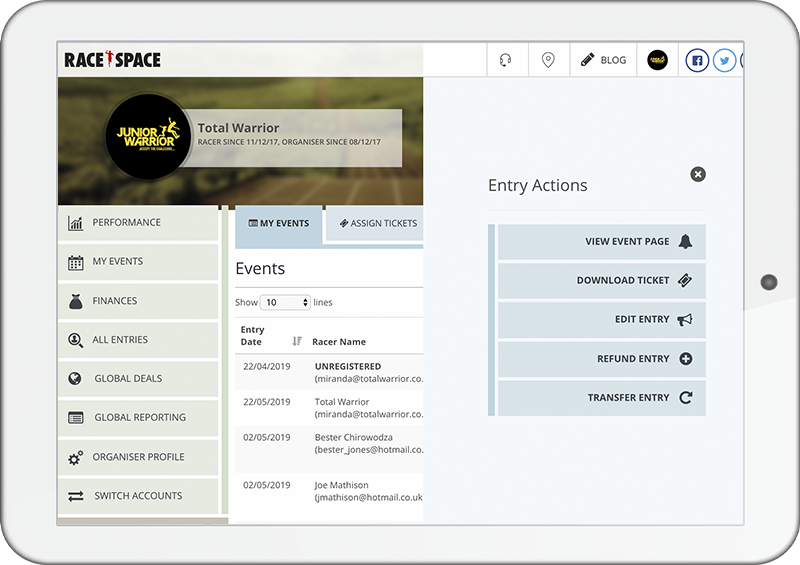This screenshot has width=800, height=565.
Task: Select Edit Entry action
Action: [x=601, y=320]
